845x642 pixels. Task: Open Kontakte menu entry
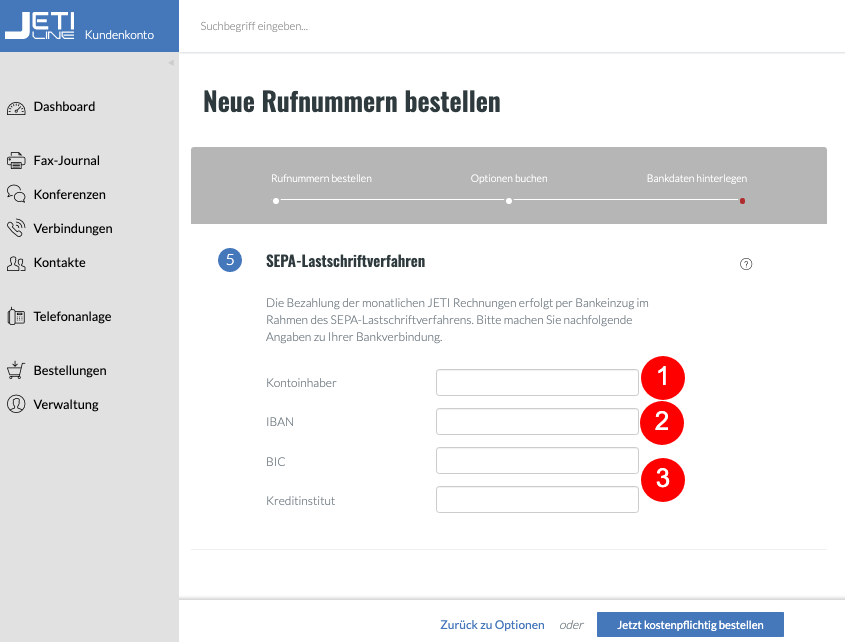click(x=59, y=263)
